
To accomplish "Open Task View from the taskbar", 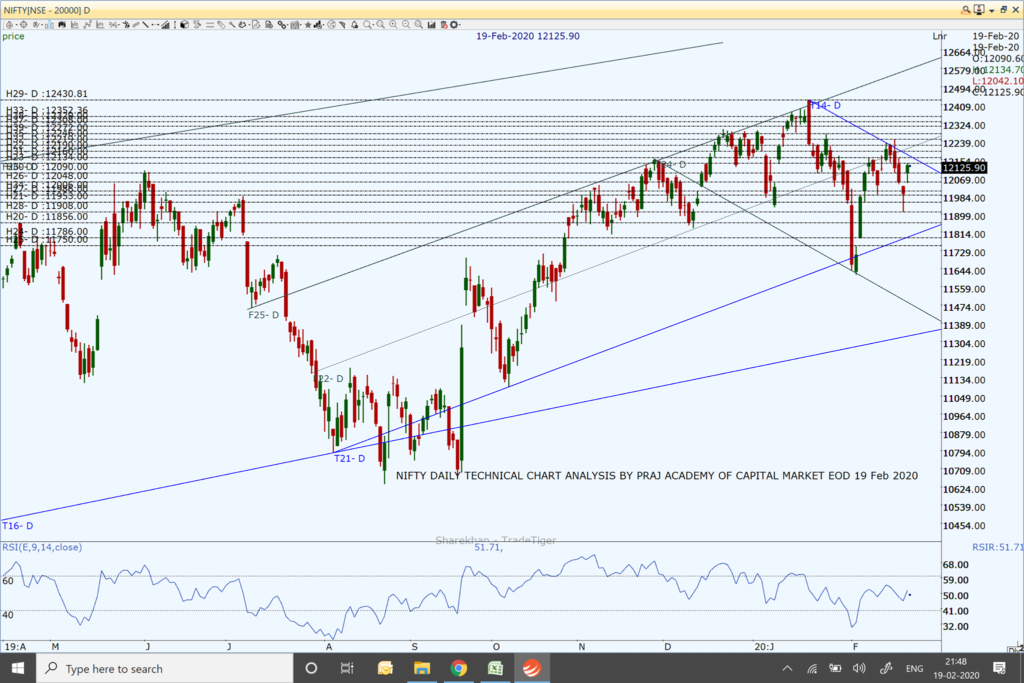I will [x=347, y=668].
